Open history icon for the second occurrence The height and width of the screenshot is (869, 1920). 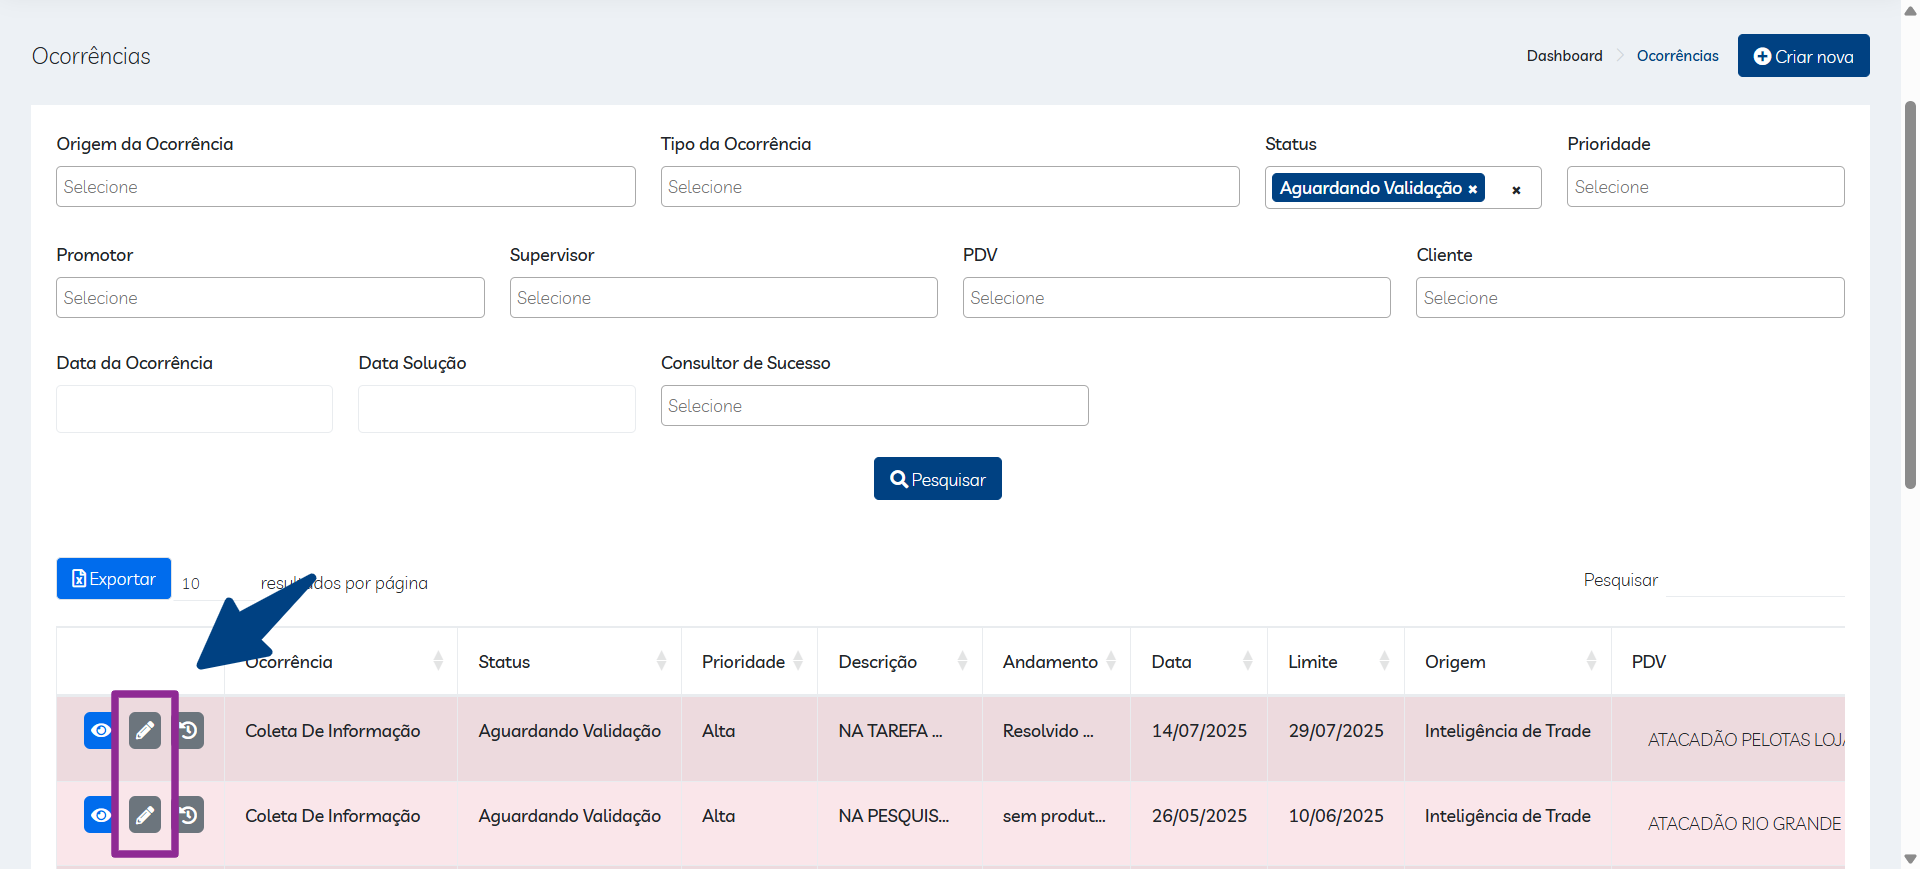tap(189, 815)
